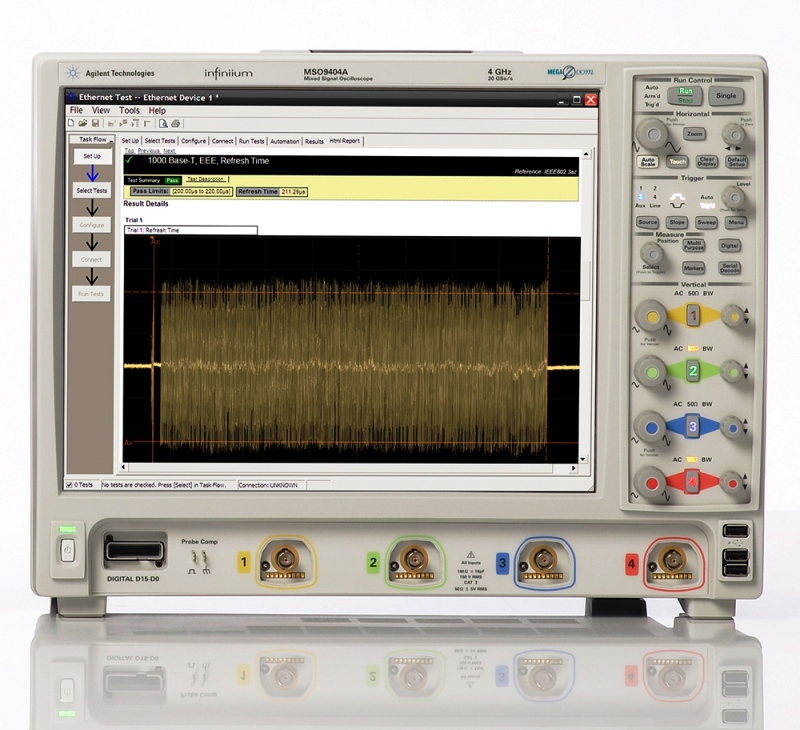Image resolution: width=800 pixels, height=730 pixels.
Task: Toggle the Touch screen key
Action: pyautogui.click(x=678, y=162)
